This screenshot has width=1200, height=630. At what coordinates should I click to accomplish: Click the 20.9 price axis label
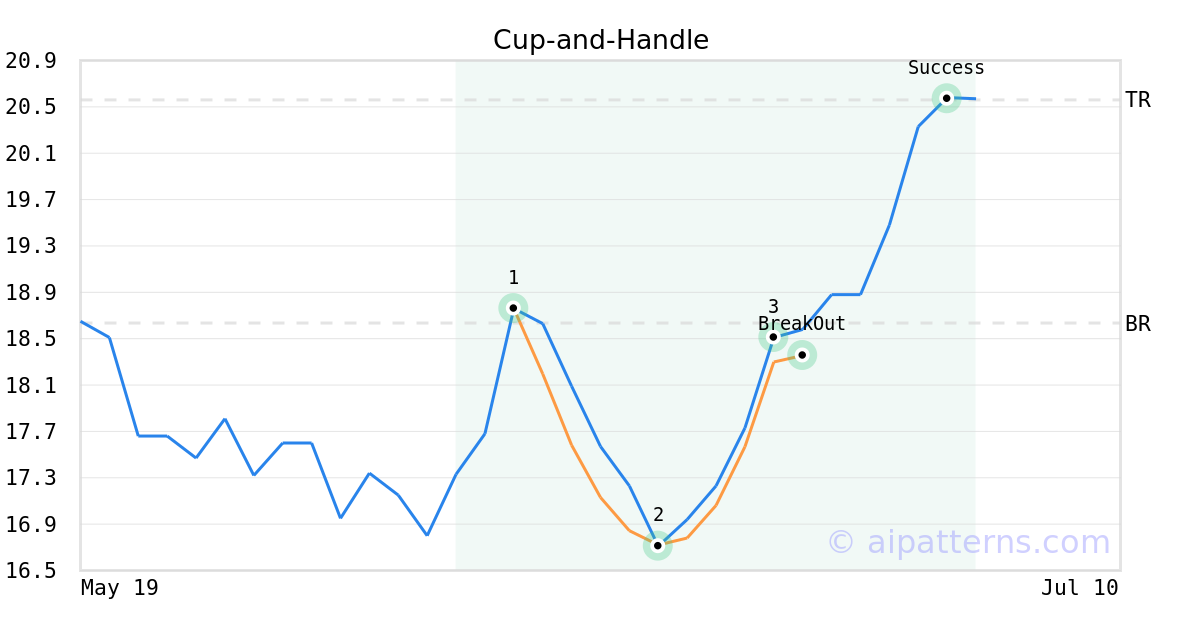click(x=31, y=61)
